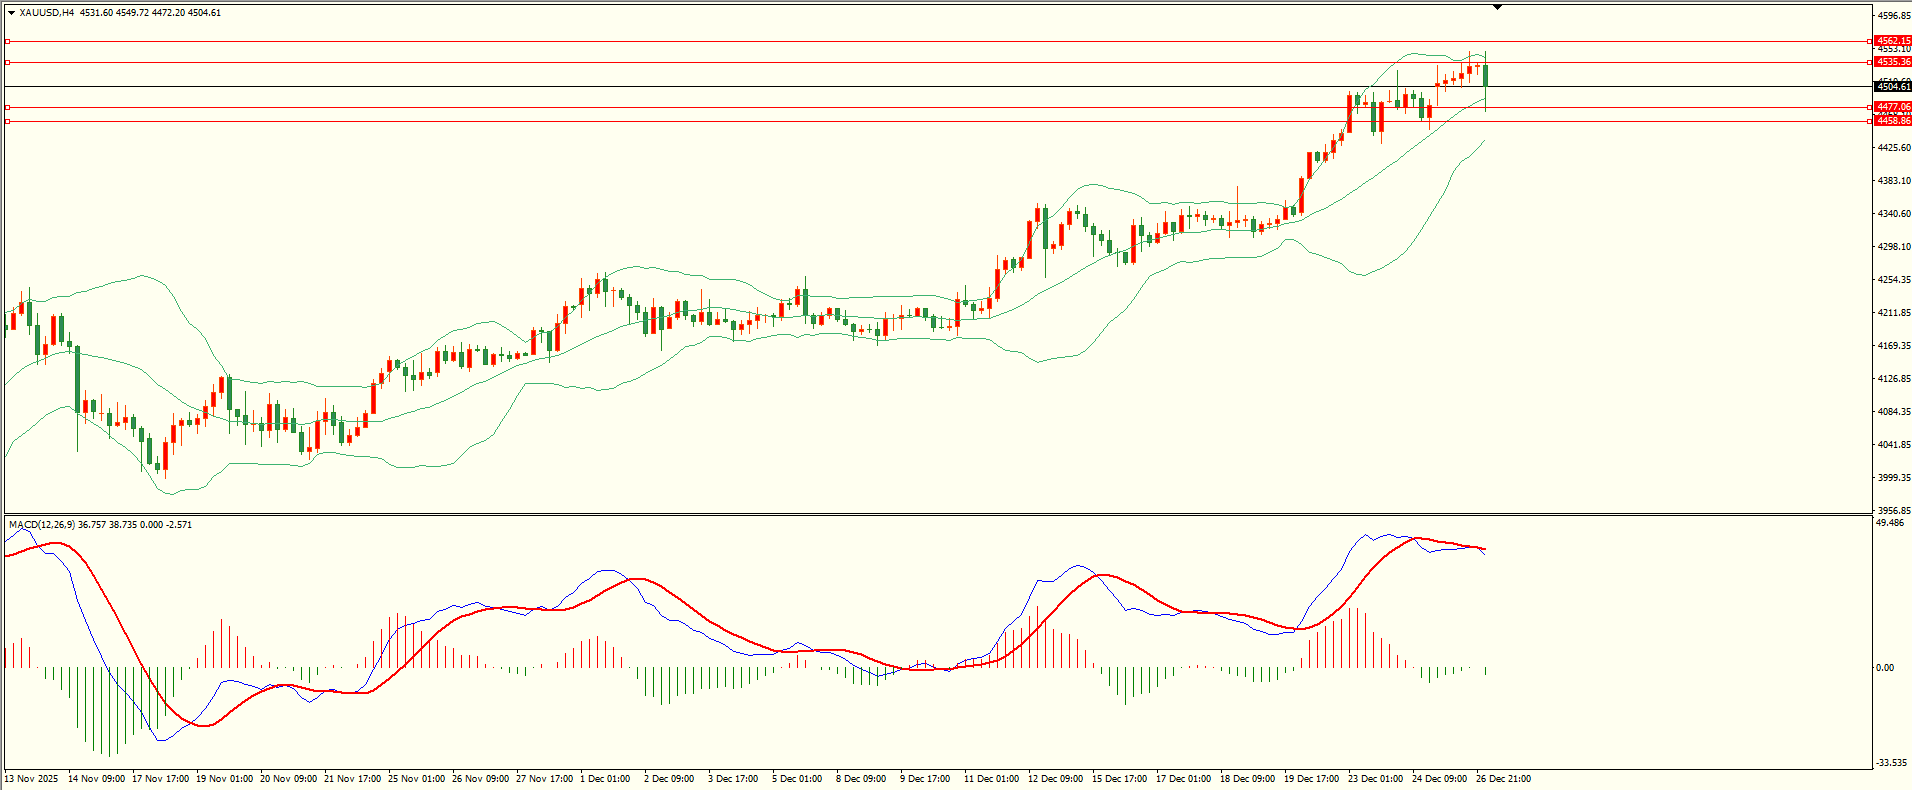The image size is (1912, 790).
Task: Click the black chart shift triangle marker
Action: pos(1497,7)
